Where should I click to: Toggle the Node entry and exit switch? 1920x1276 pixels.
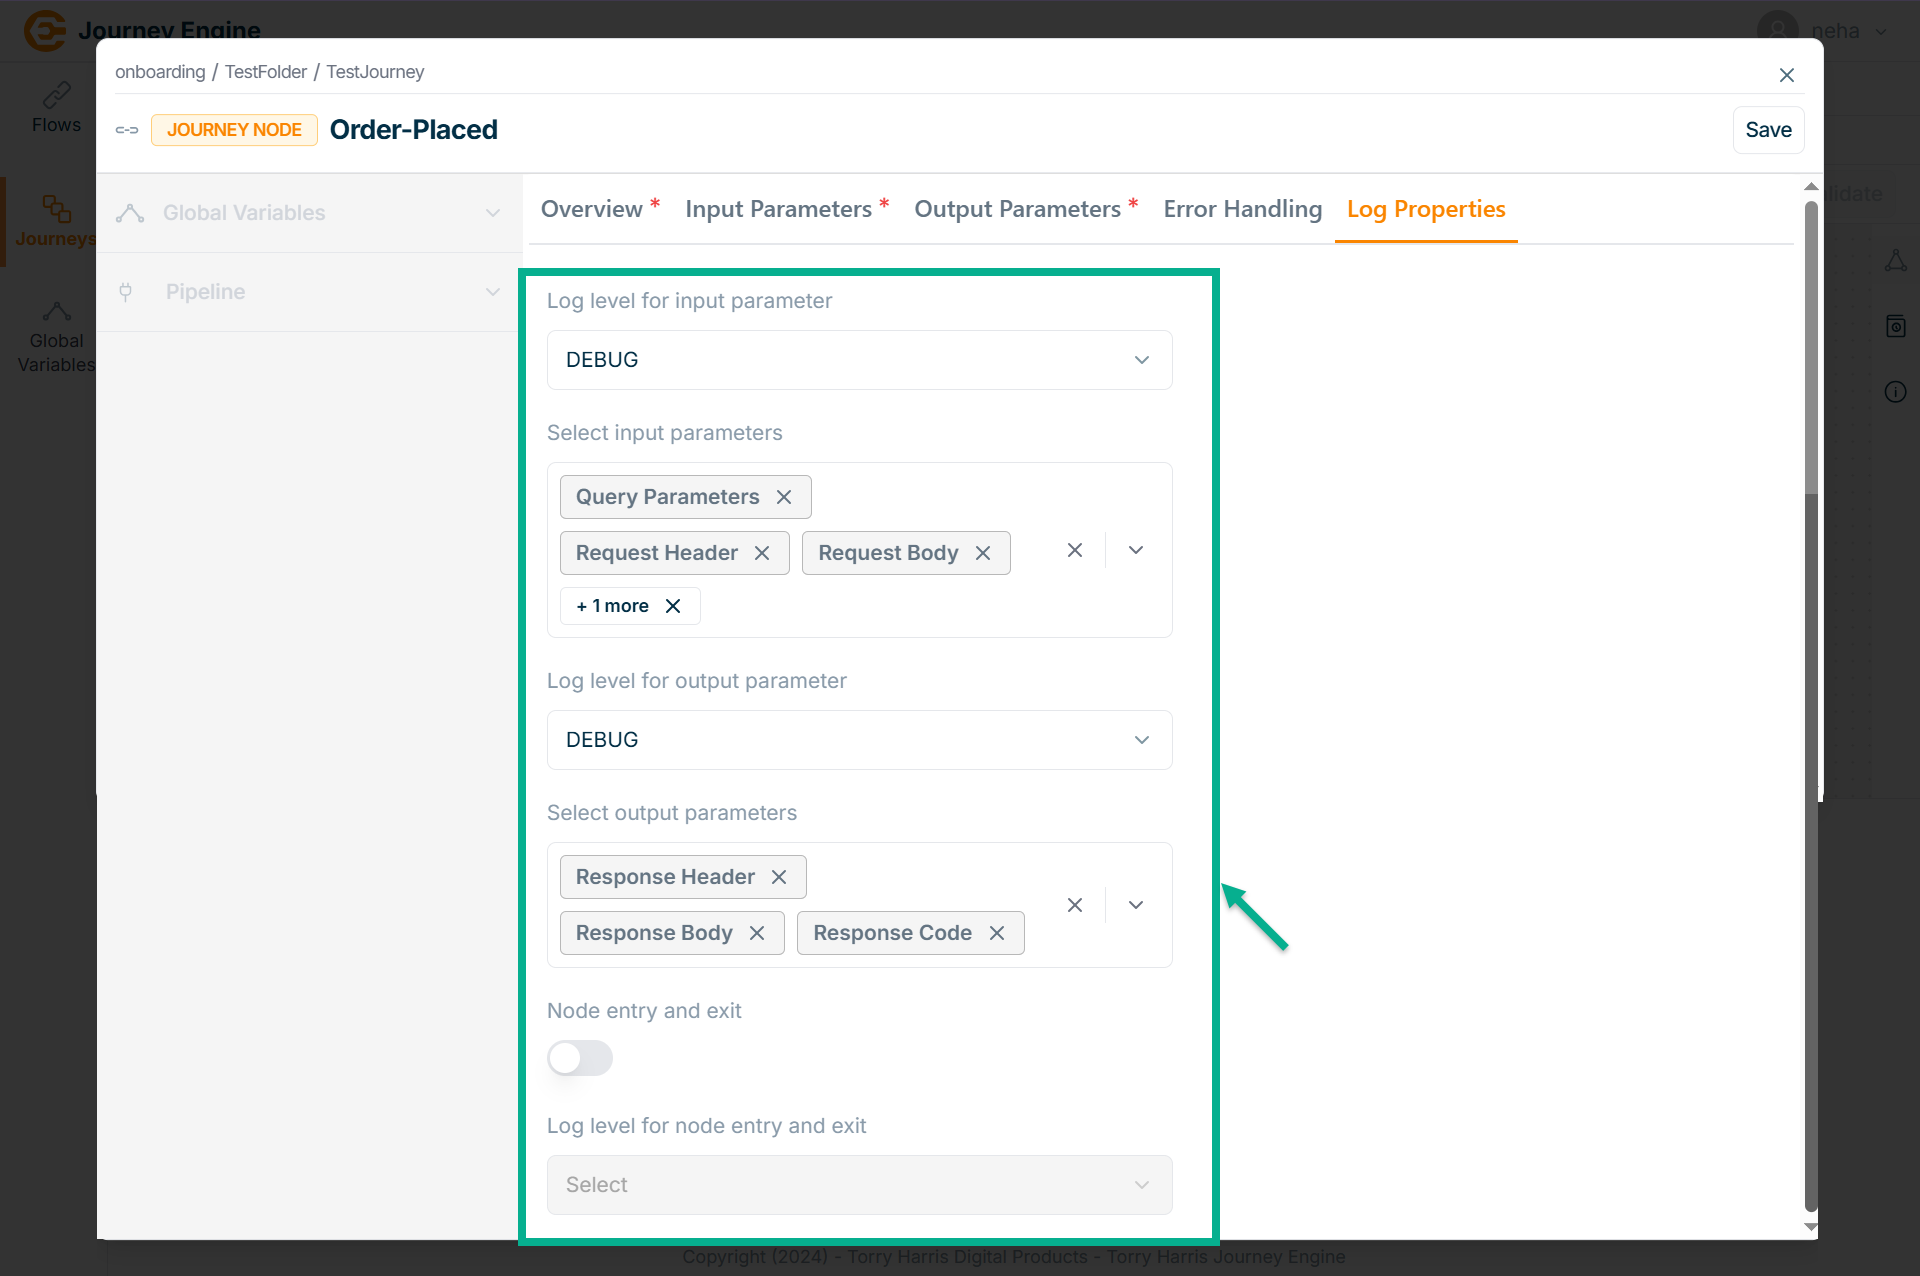point(580,1058)
